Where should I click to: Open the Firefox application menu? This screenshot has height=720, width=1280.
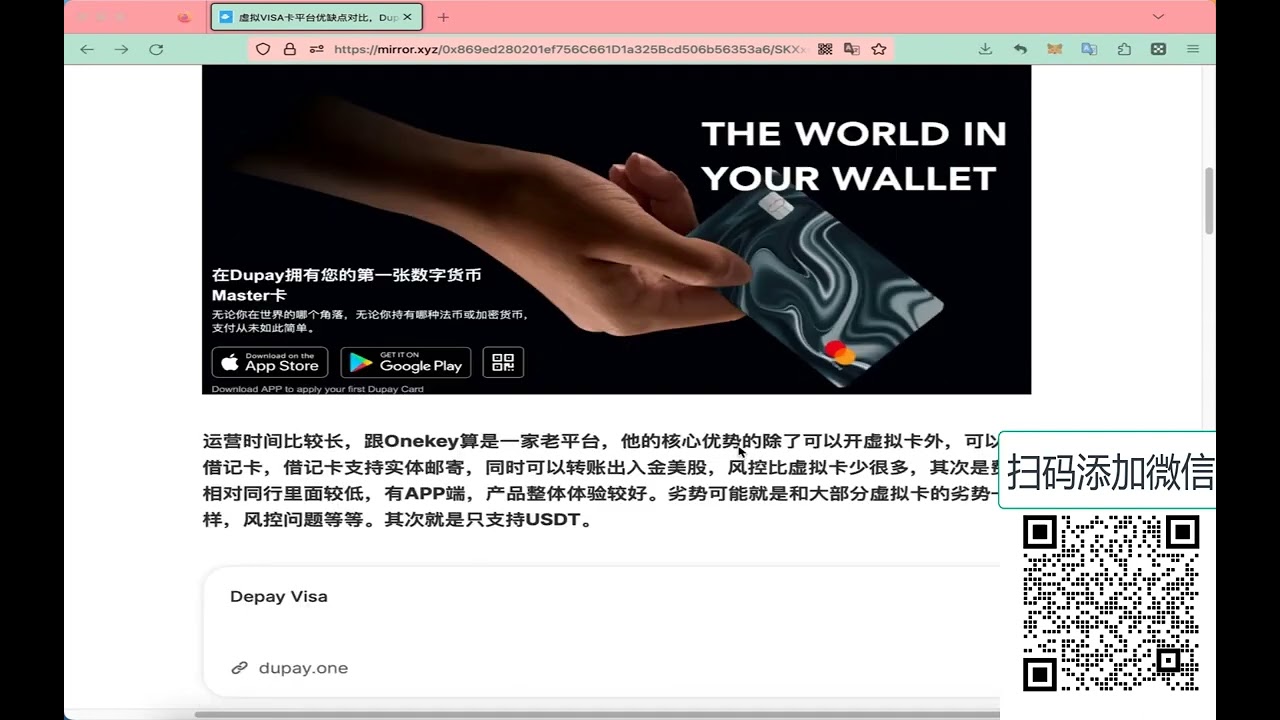[1193, 49]
